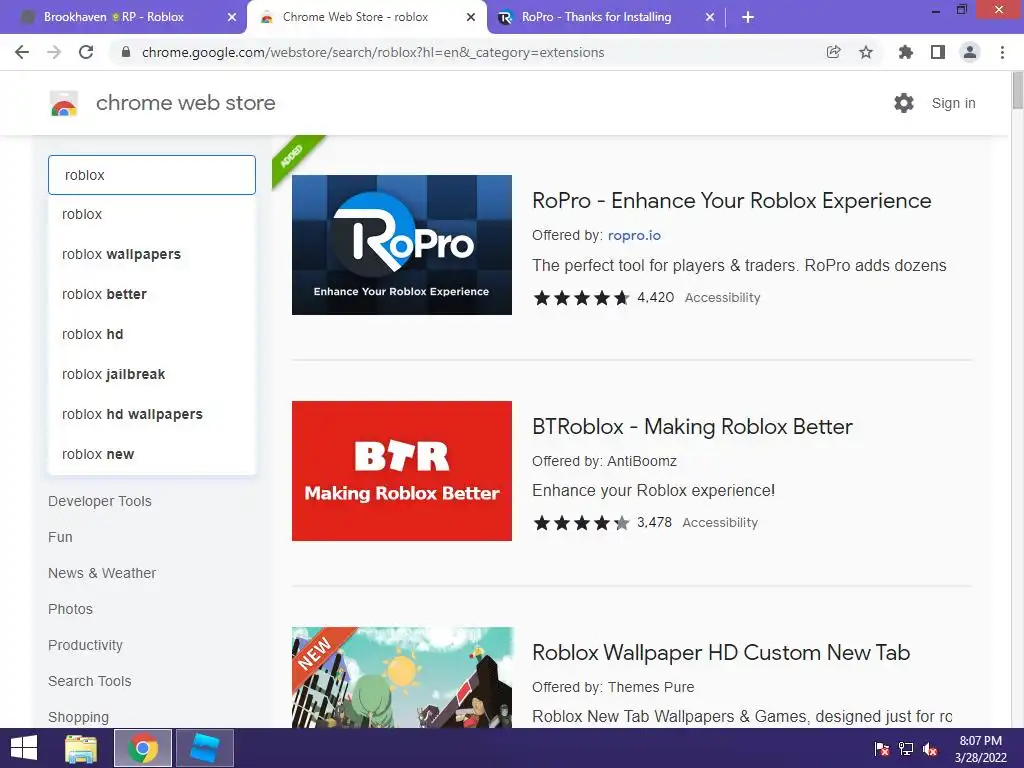This screenshot has width=1024, height=768.
Task: Click 'Offered by: AntiBoomz' text
Action: (604, 461)
